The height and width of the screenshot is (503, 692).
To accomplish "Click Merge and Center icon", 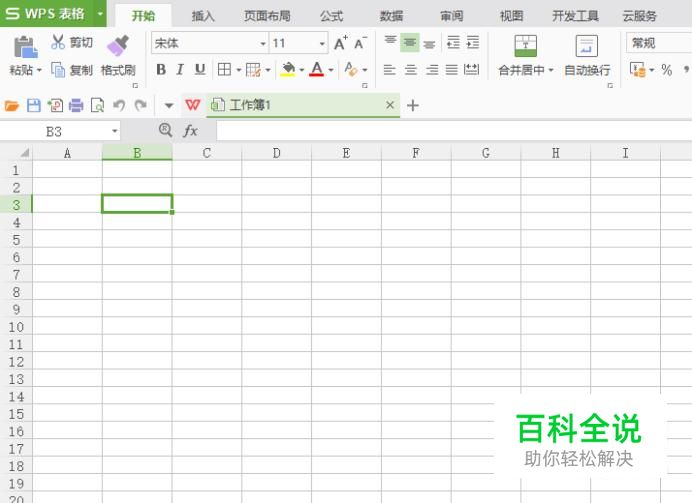I will pyautogui.click(x=526, y=46).
